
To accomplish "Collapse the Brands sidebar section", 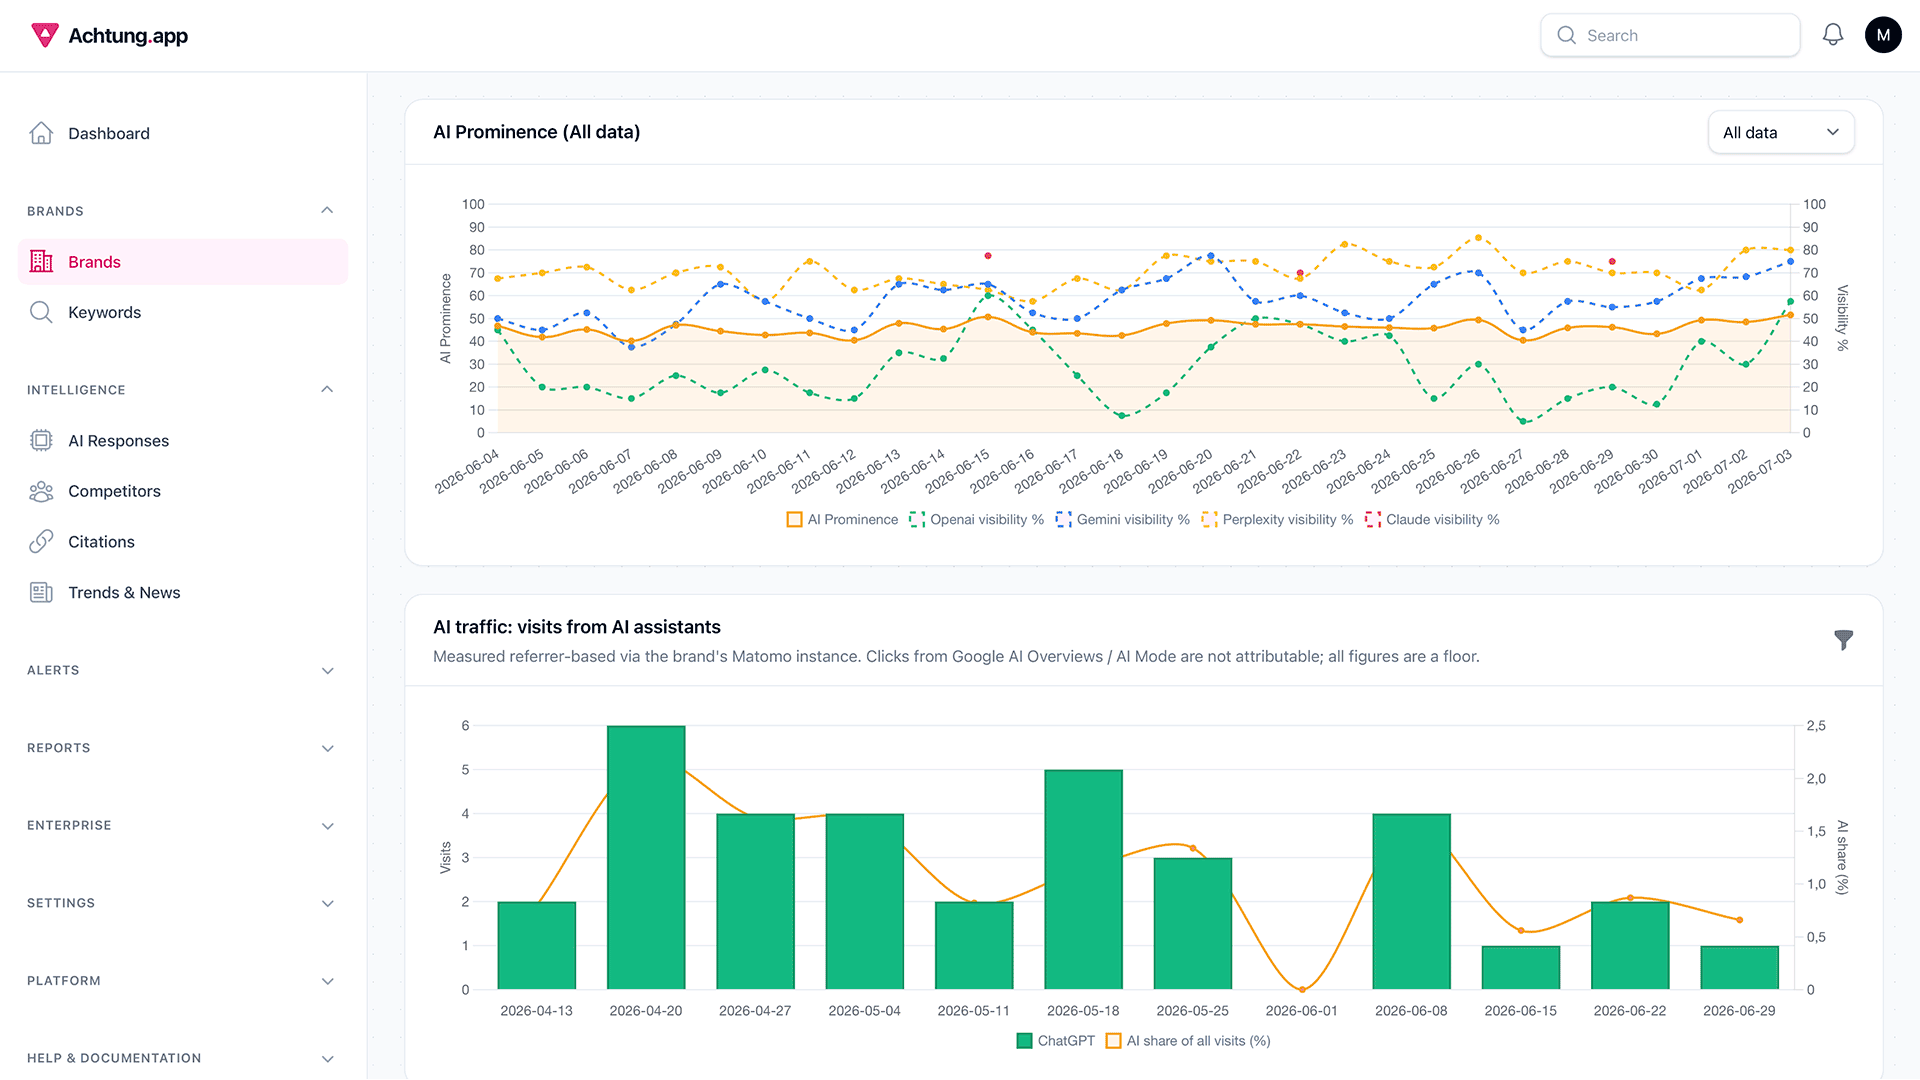I will pos(327,211).
